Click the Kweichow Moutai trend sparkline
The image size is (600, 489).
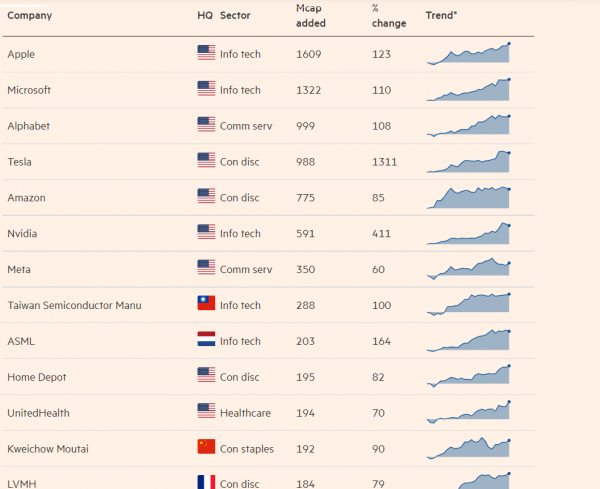(468, 448)
